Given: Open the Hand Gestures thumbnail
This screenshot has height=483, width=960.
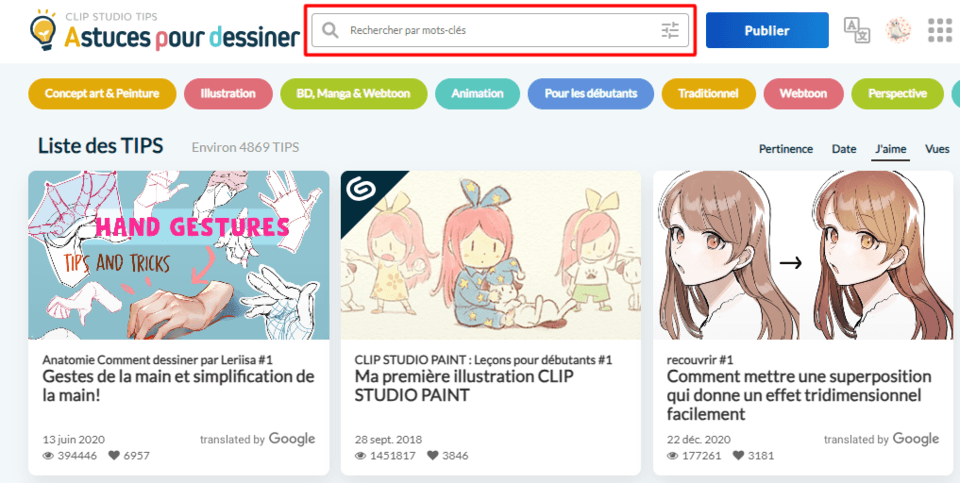Looking at the screenshot, I should point(179,255).
